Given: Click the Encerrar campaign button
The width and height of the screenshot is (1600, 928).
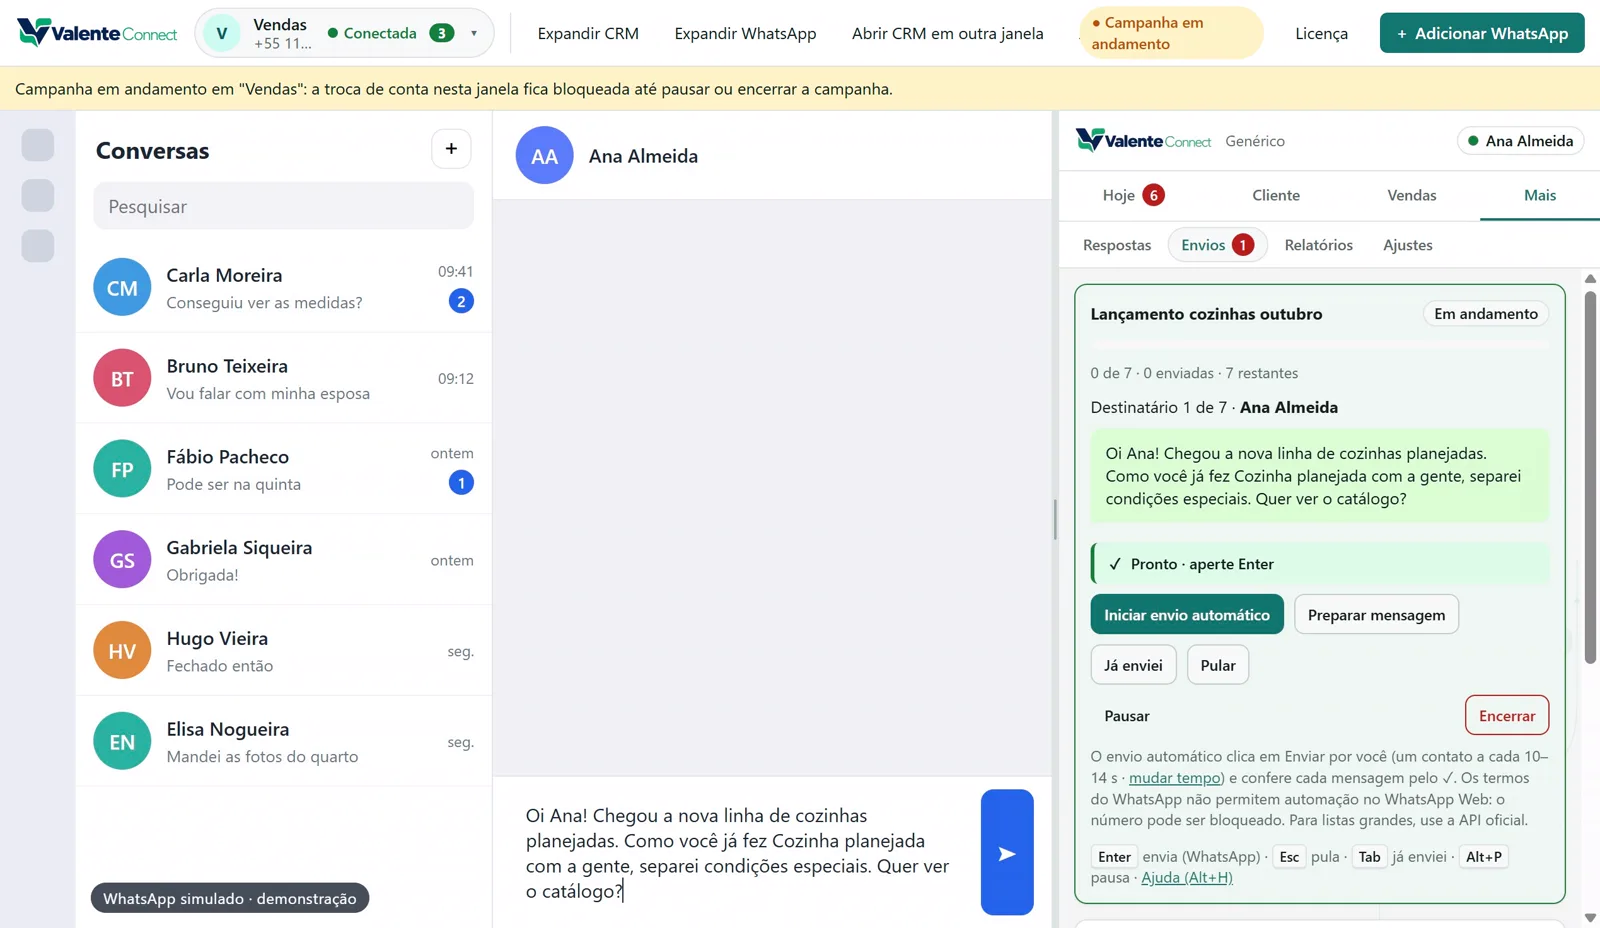Looking at the screenshot, I should (x=1507, y=715).
